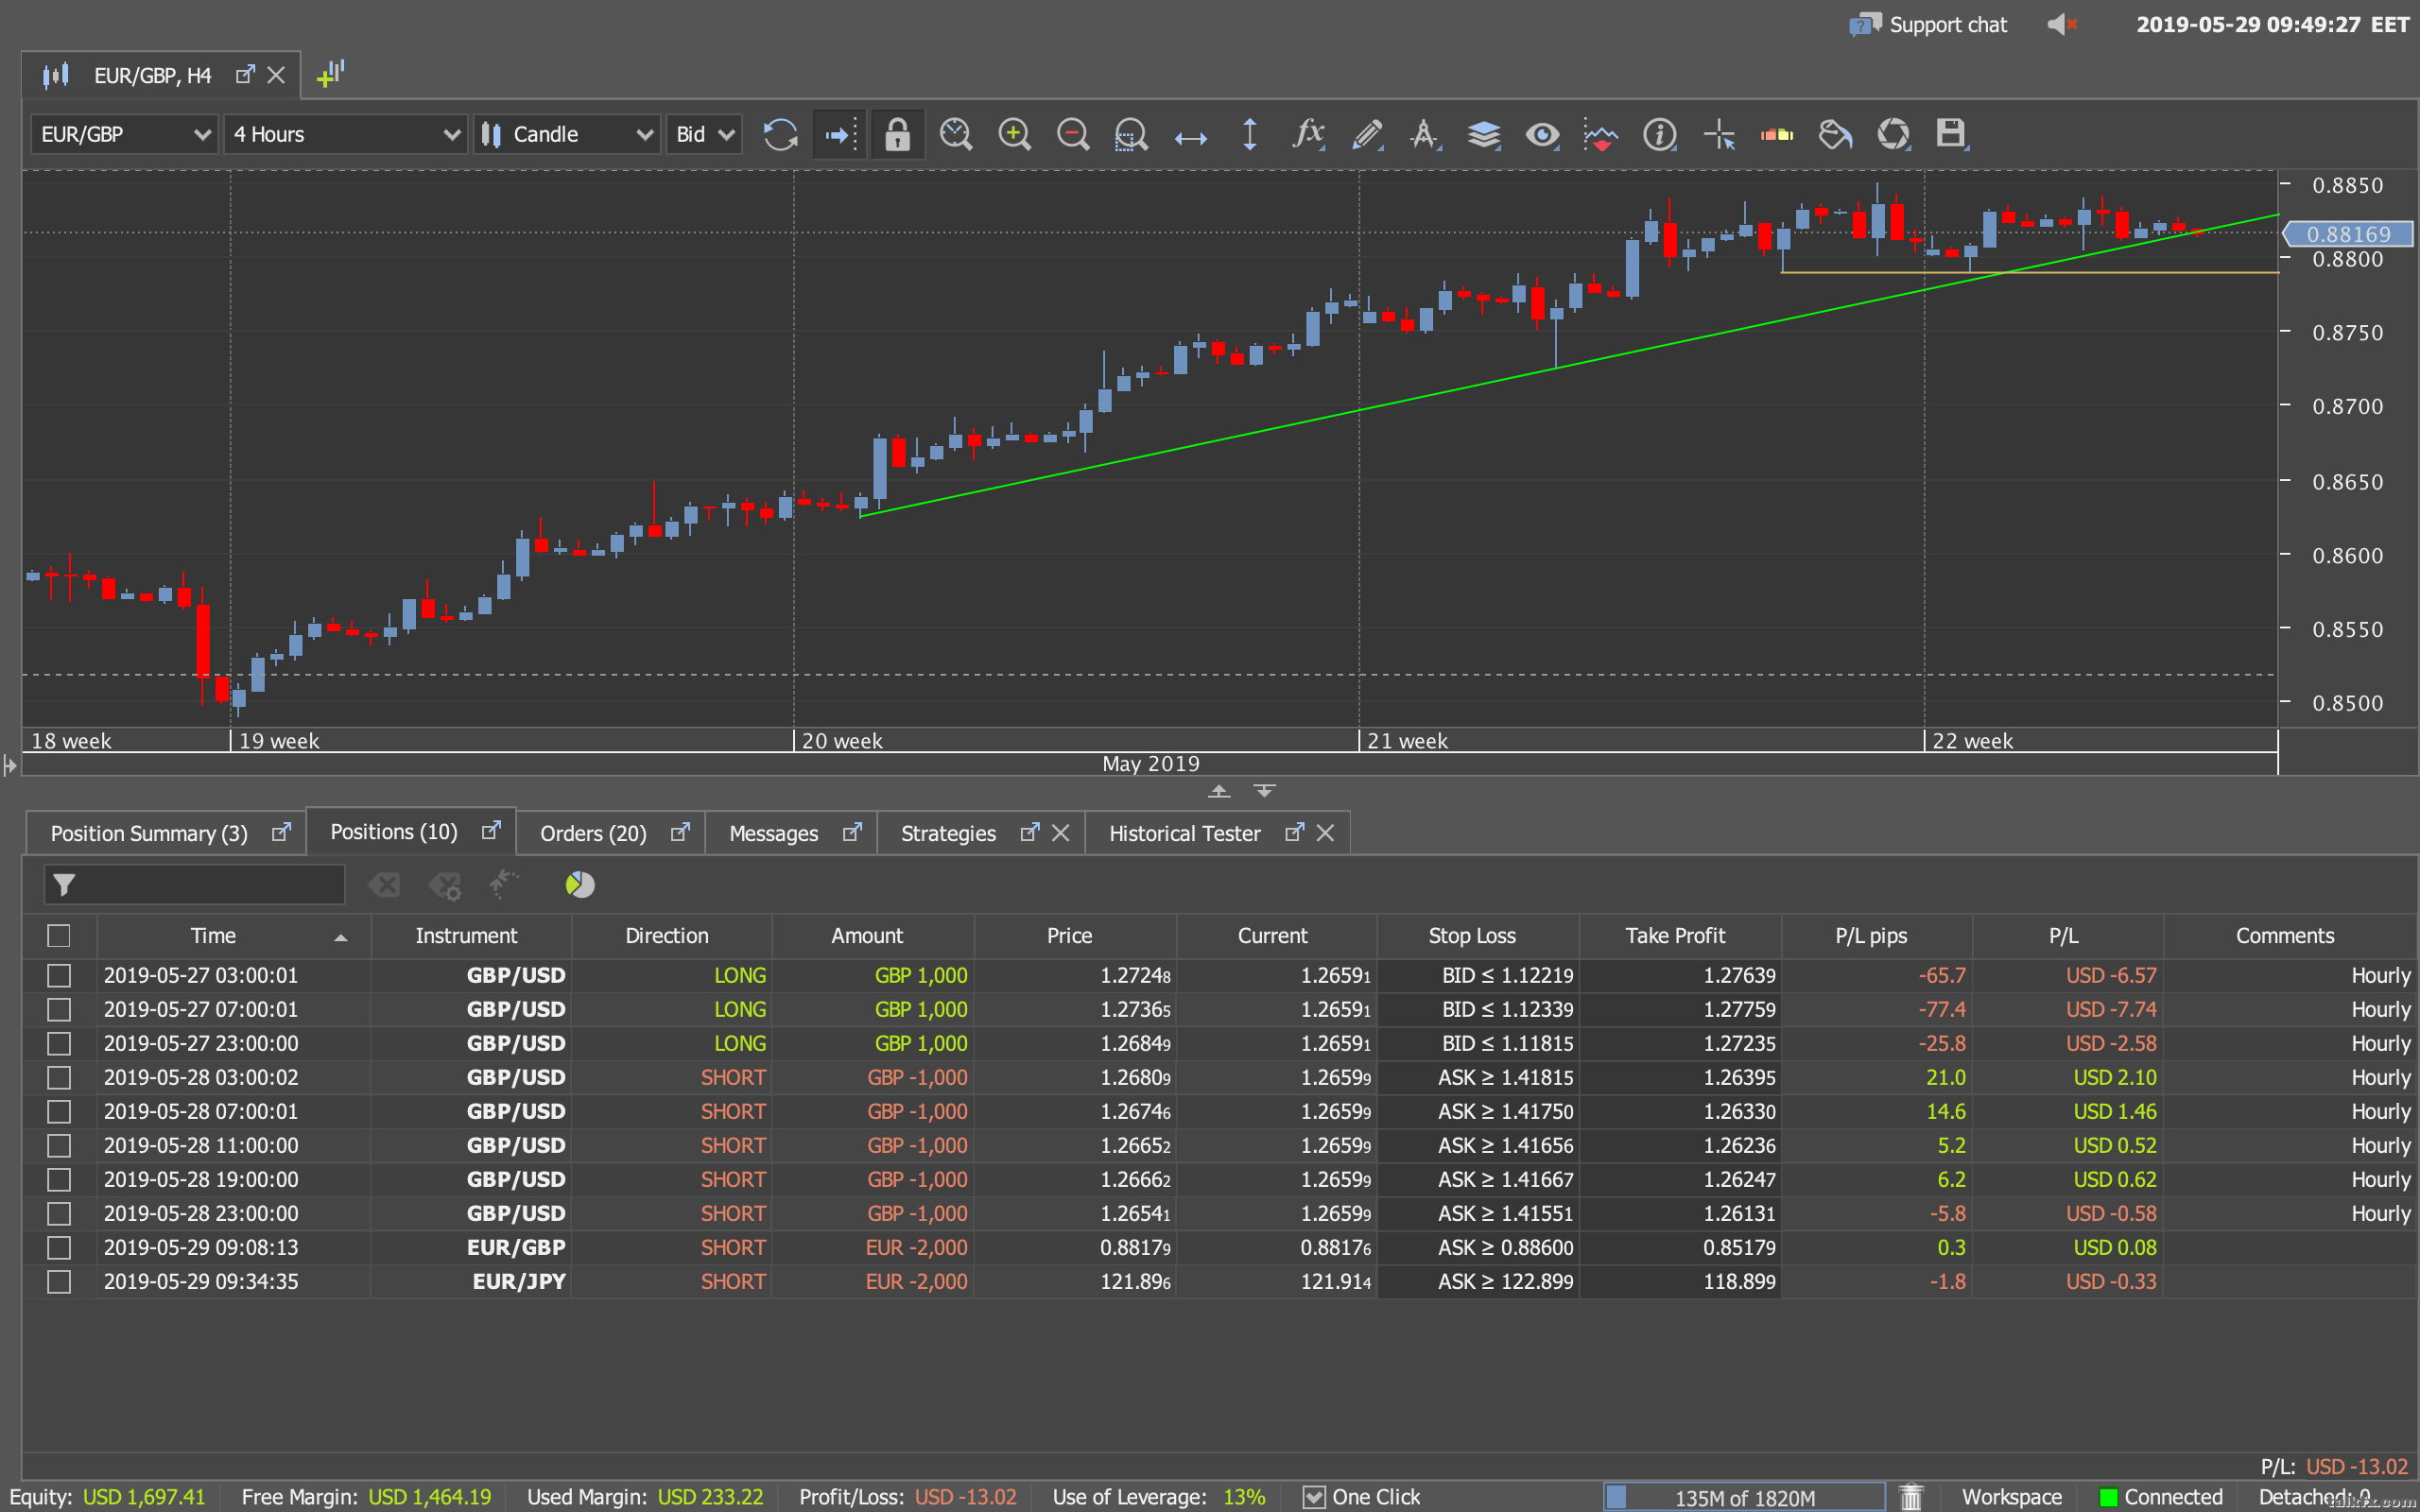Select the 2019-05-28 23:00:00 position checkbox

(59, 1213)
